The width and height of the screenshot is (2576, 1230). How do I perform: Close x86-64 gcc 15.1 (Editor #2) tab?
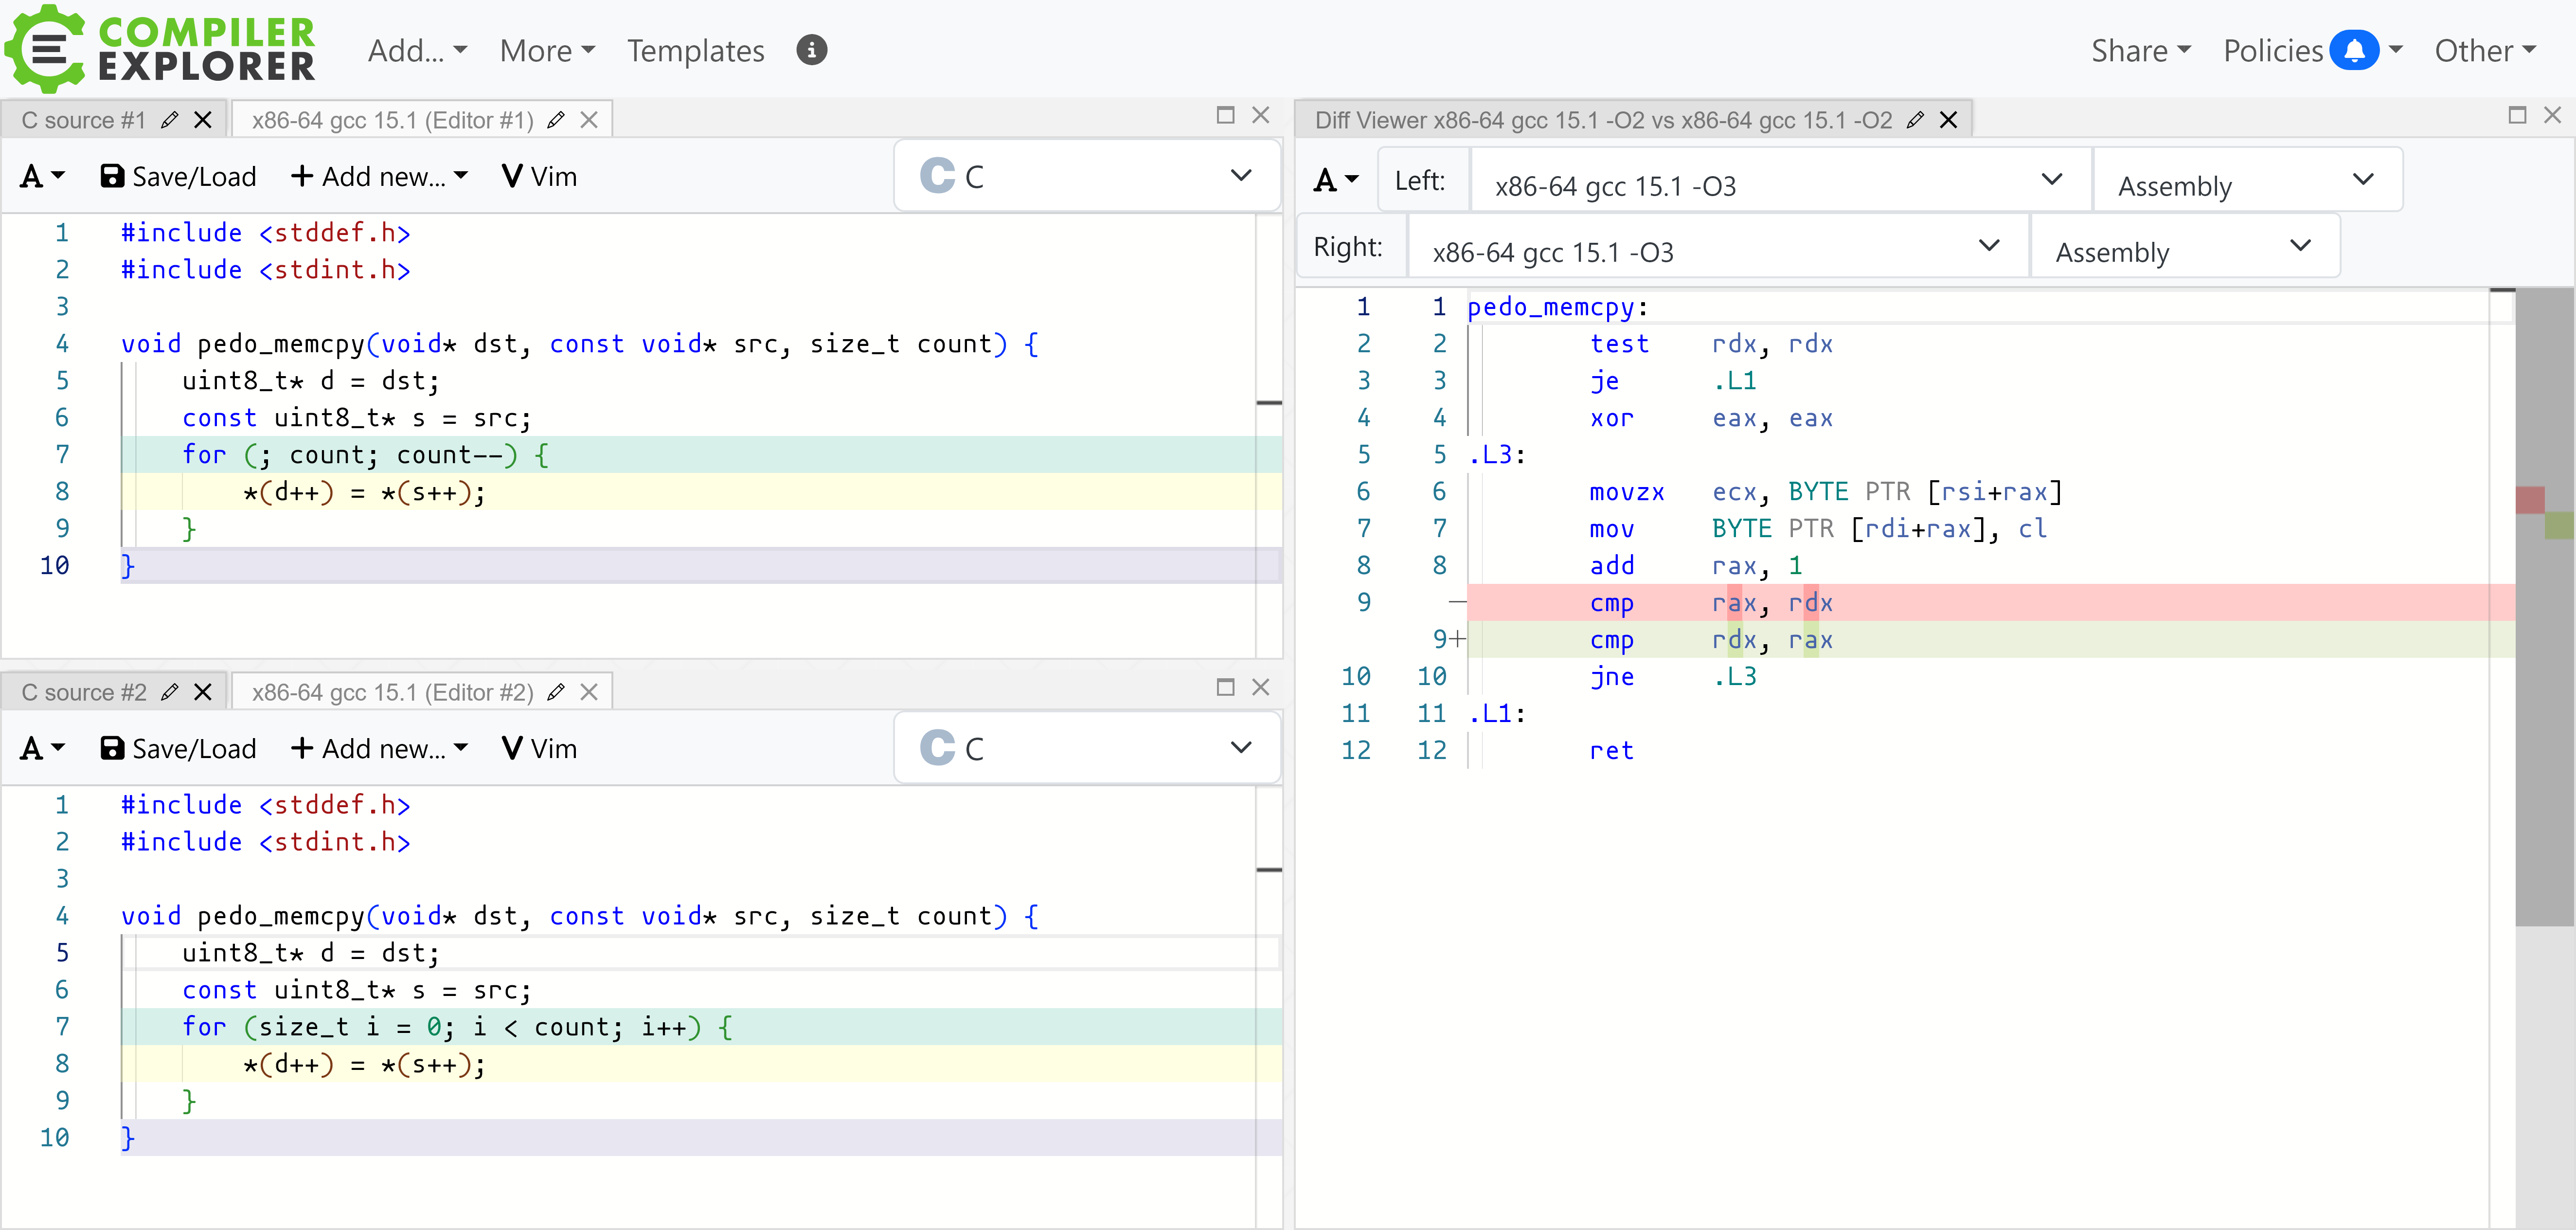coord(589,692)
